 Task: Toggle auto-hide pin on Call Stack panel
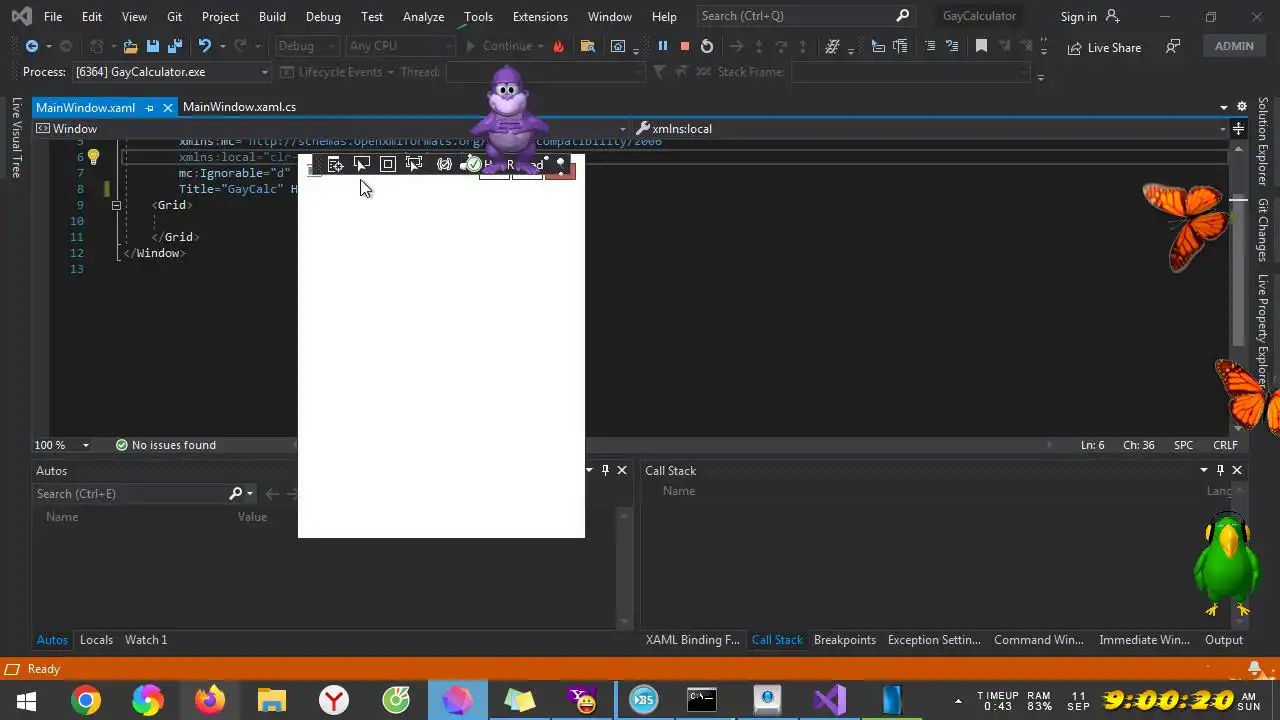(x=1220, y=470)
